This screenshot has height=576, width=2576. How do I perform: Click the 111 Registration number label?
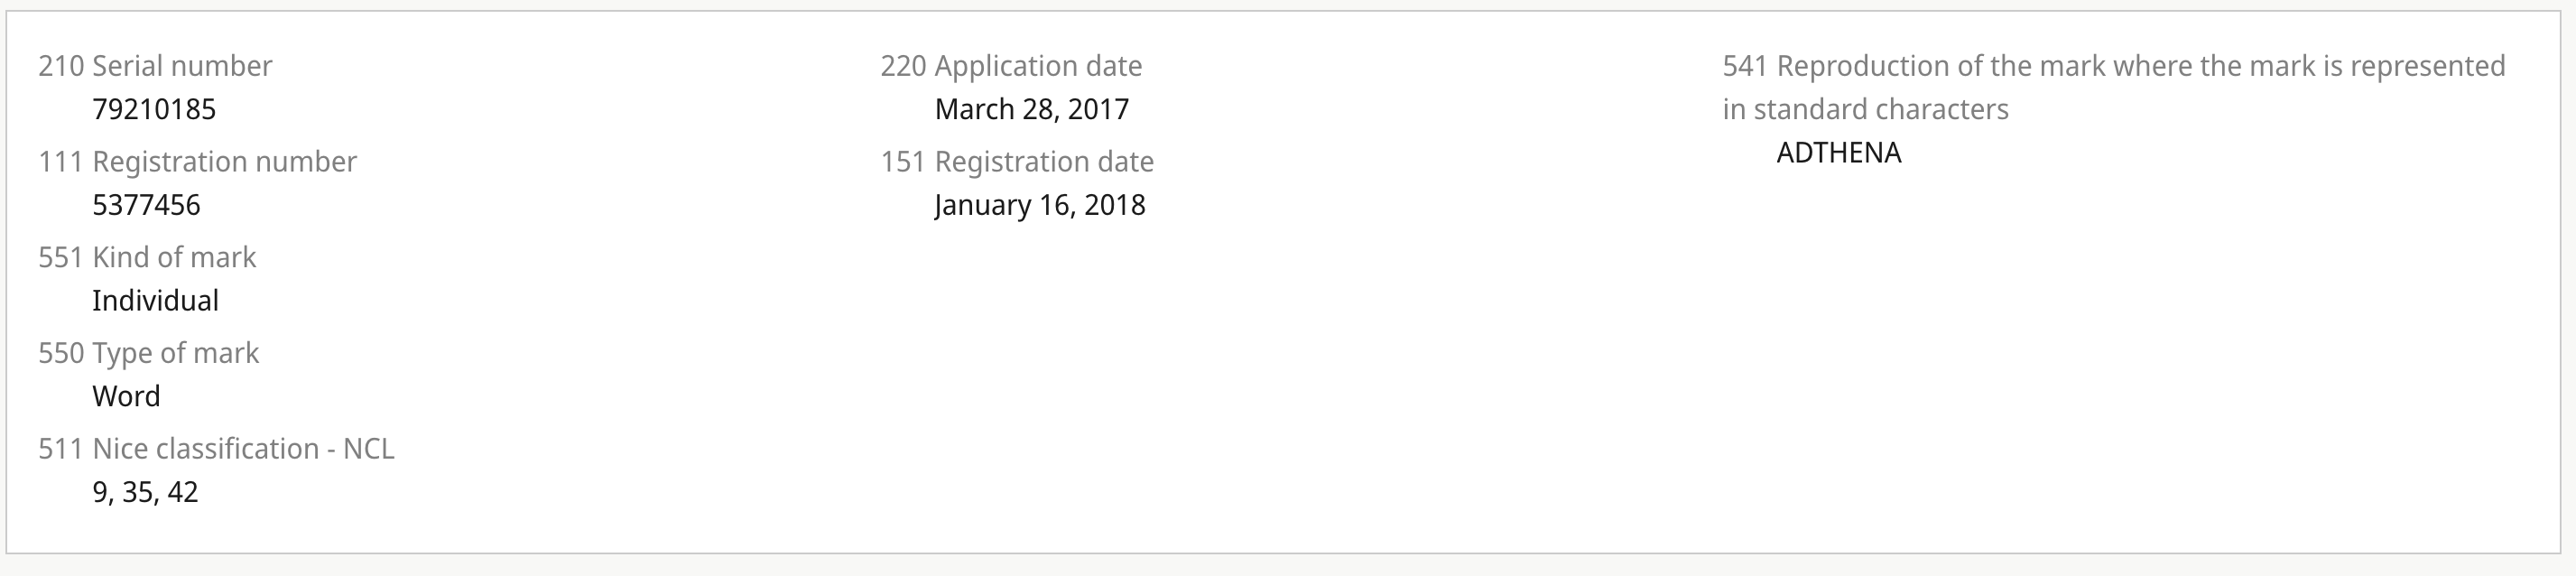point(197,162)
